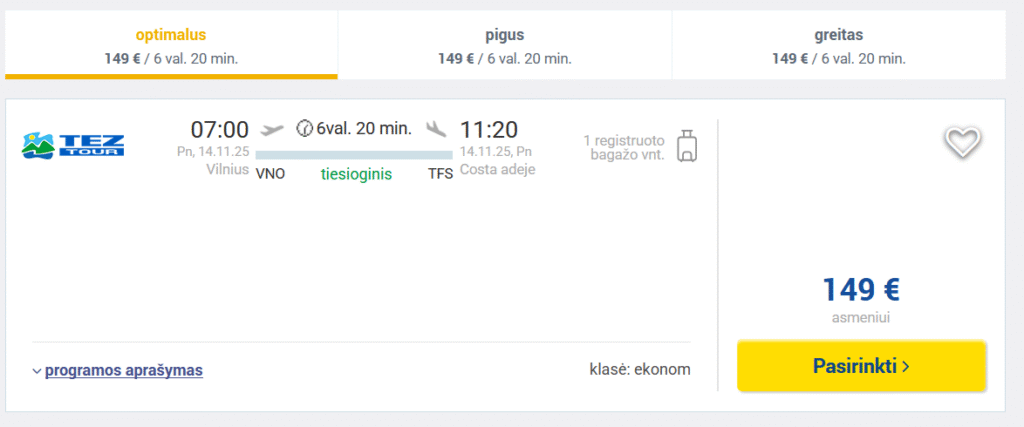The height and width of the screenshot is (427, 1024).
Task: Click the TFS airport code
Action: 440,174
